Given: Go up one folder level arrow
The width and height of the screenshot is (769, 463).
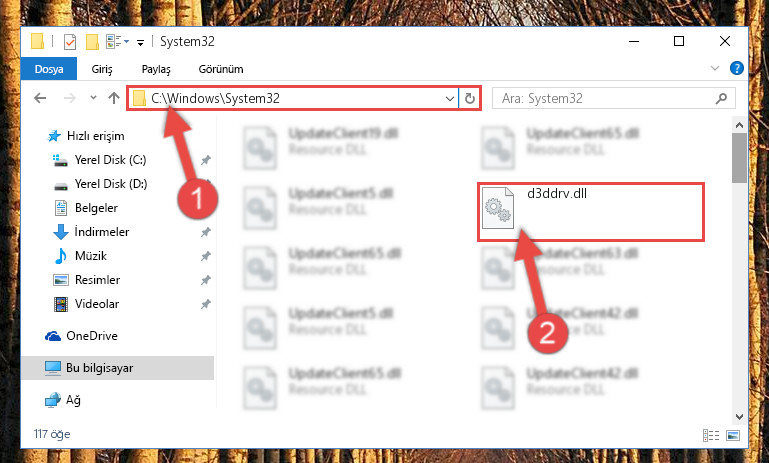Looking at the screenshot, I should (114, 99).
